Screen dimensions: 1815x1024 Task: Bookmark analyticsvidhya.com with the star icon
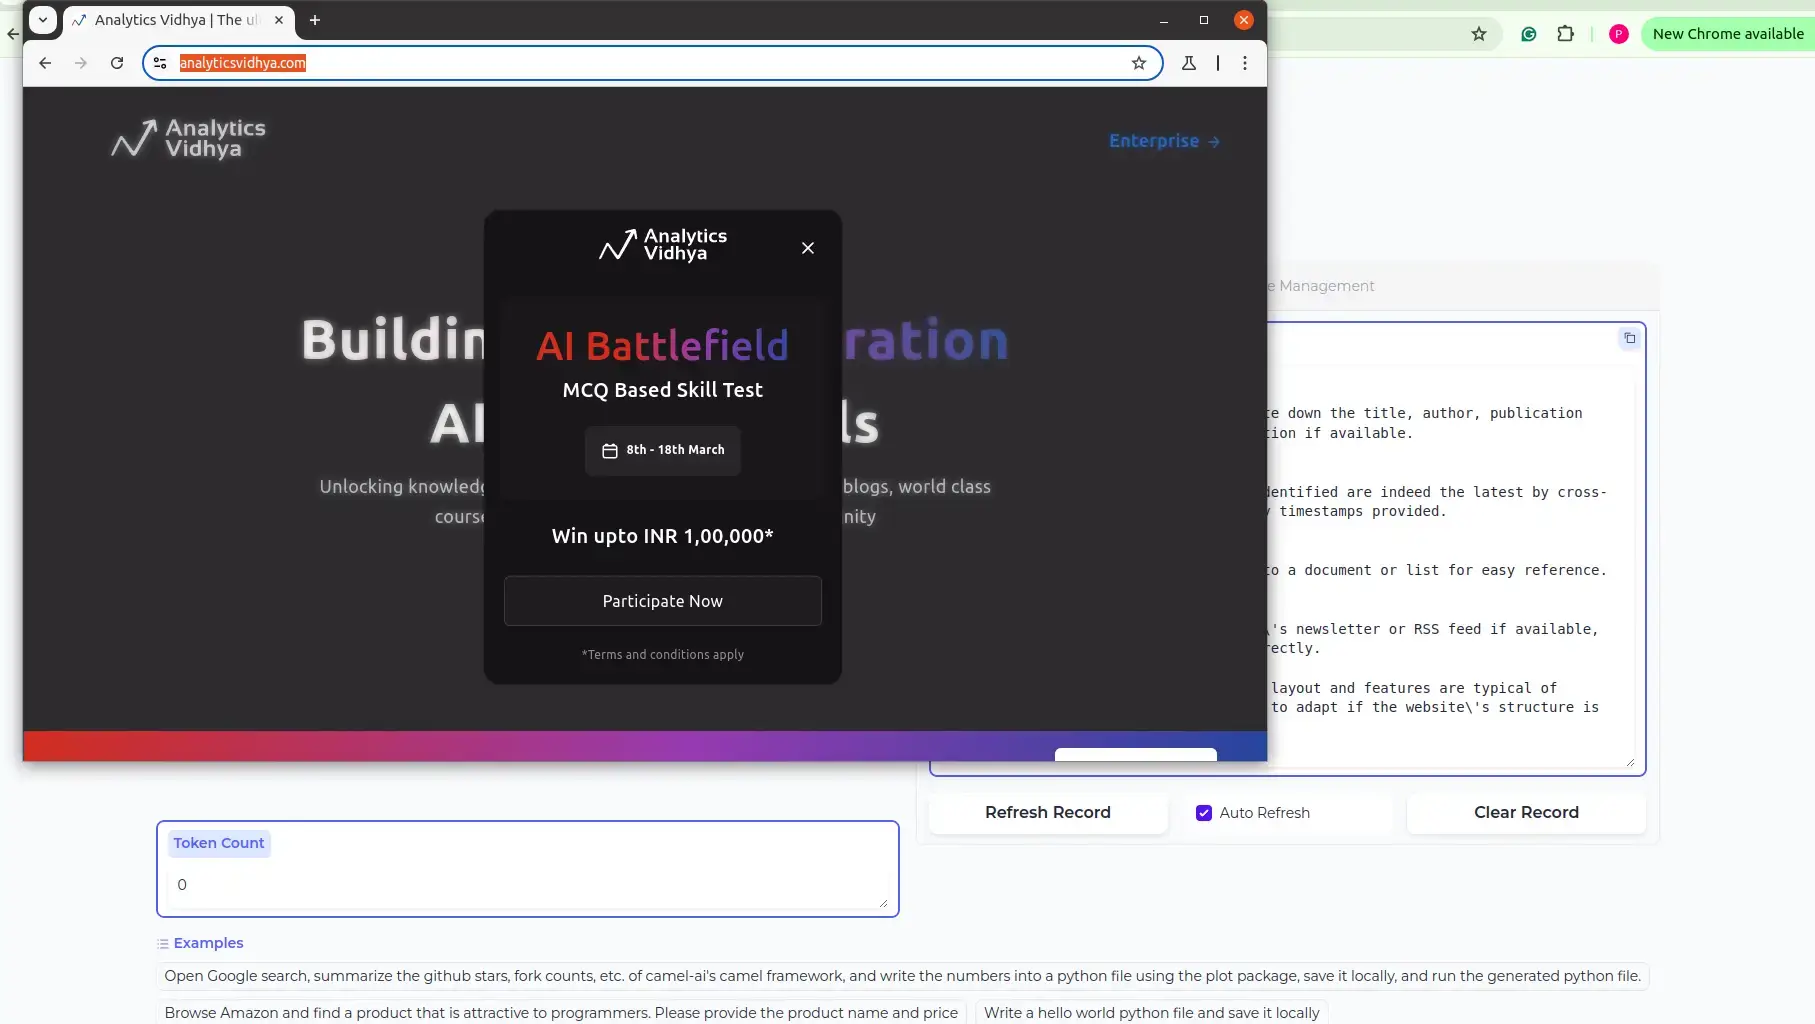coord(1138,63)
